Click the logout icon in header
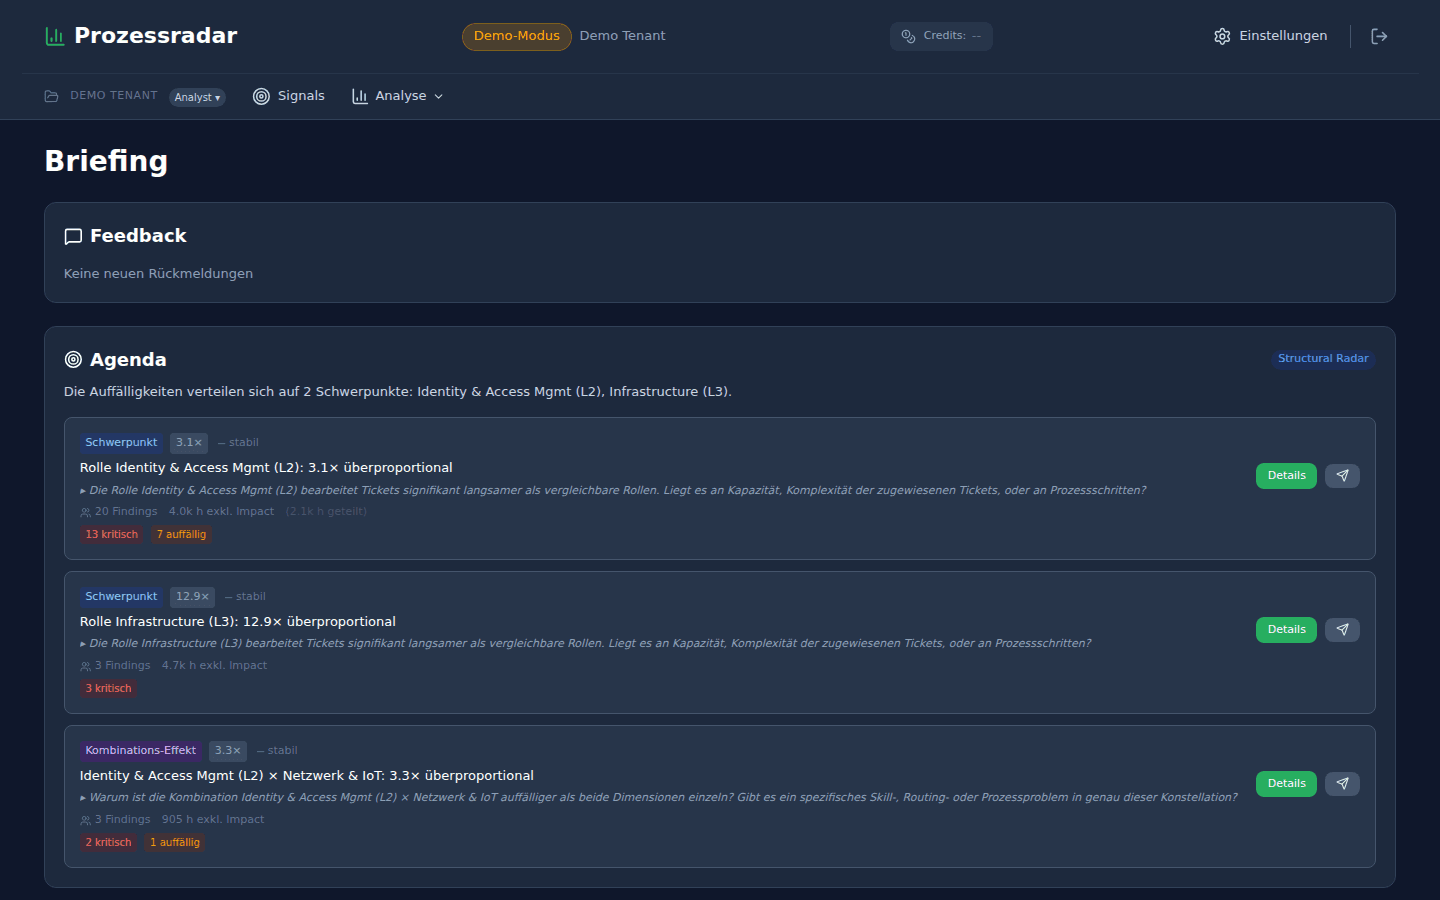The image size is (1440, 900). coord(1379,36)
